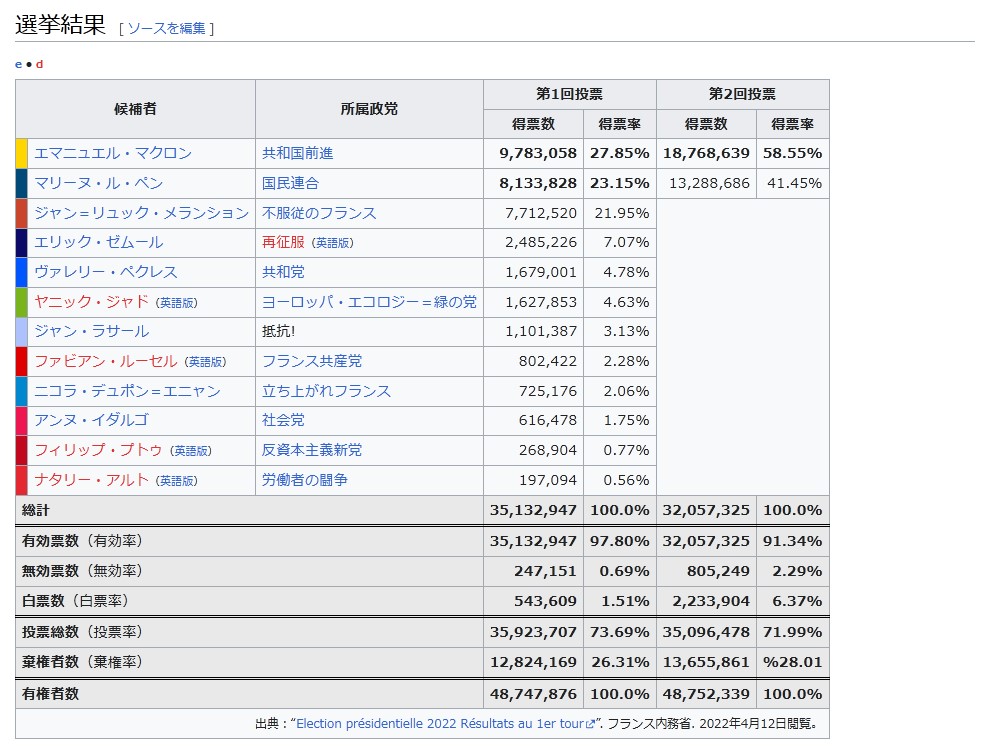Screen dimensions: 989x750
Task: Click the red ナタリー・アルト candidate link
Action: 91,480
